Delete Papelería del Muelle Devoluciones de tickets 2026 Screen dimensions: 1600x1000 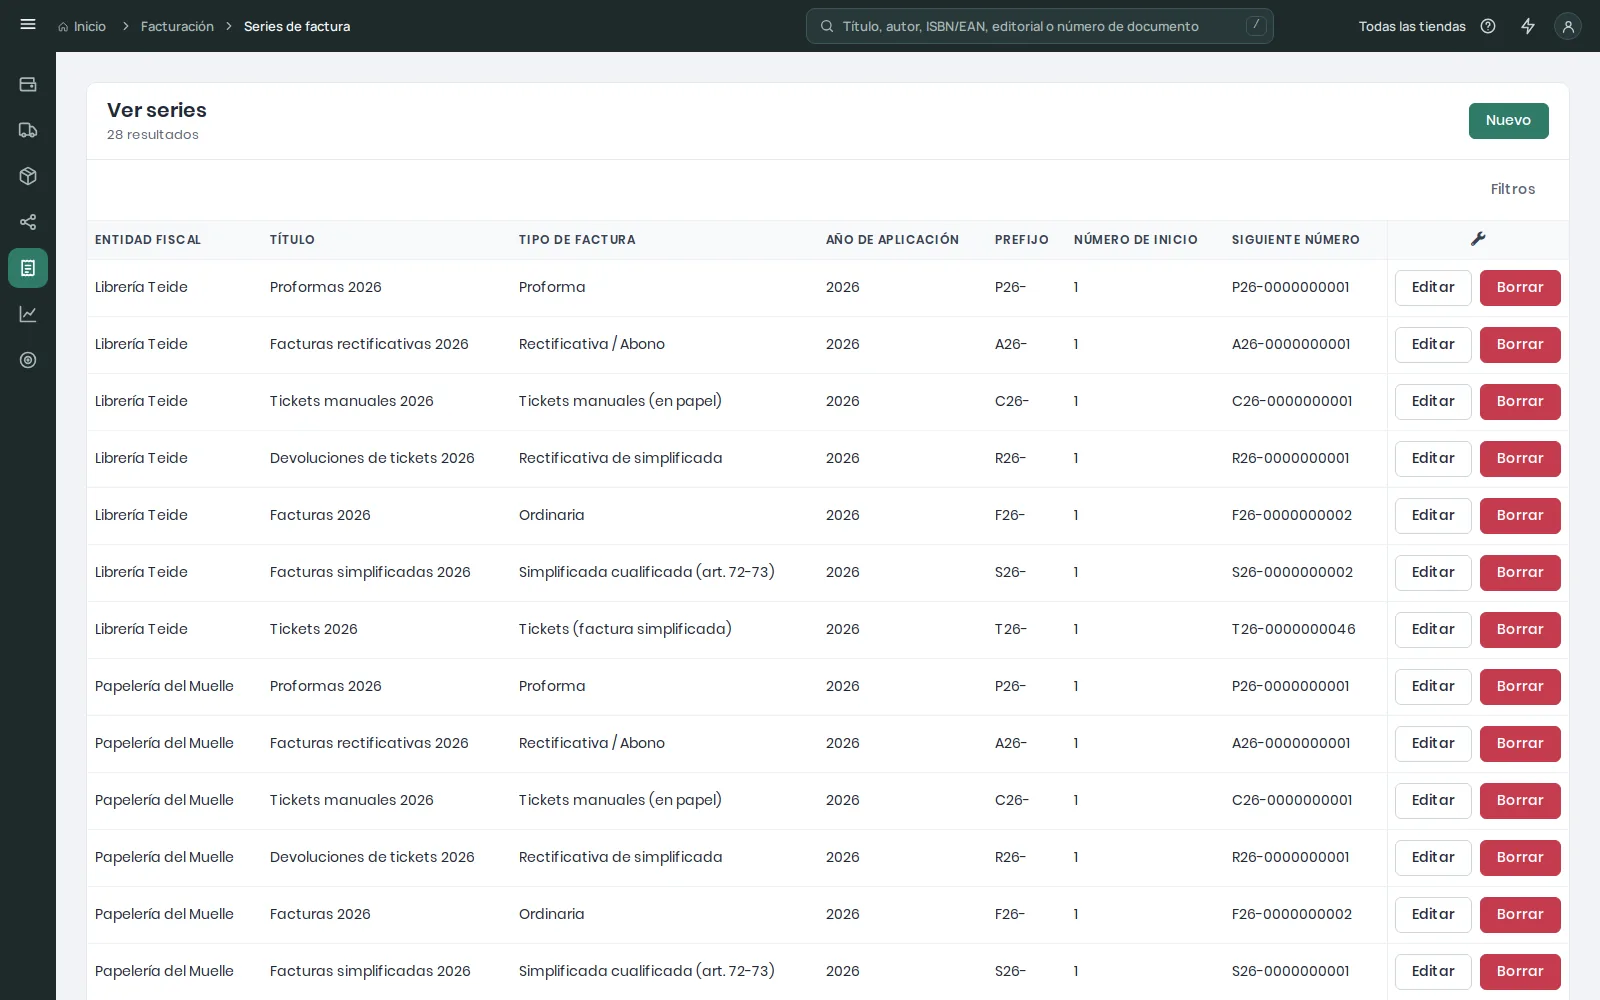[x=1520, y=858]
